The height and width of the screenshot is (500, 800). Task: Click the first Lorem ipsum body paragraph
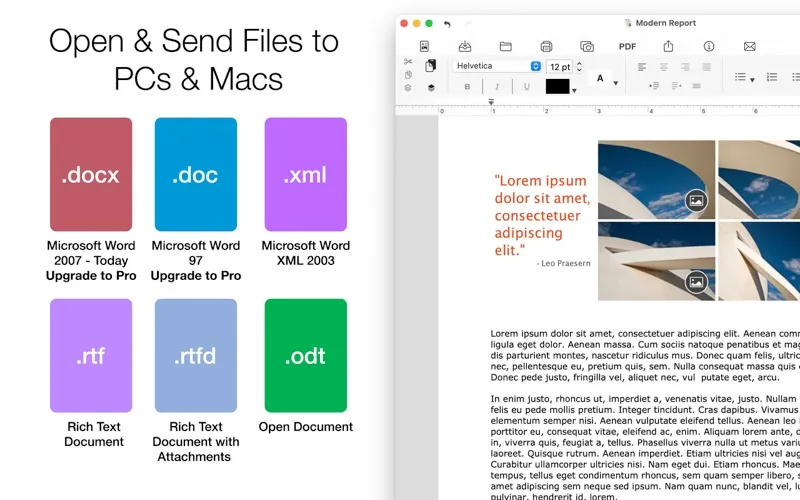645,356
